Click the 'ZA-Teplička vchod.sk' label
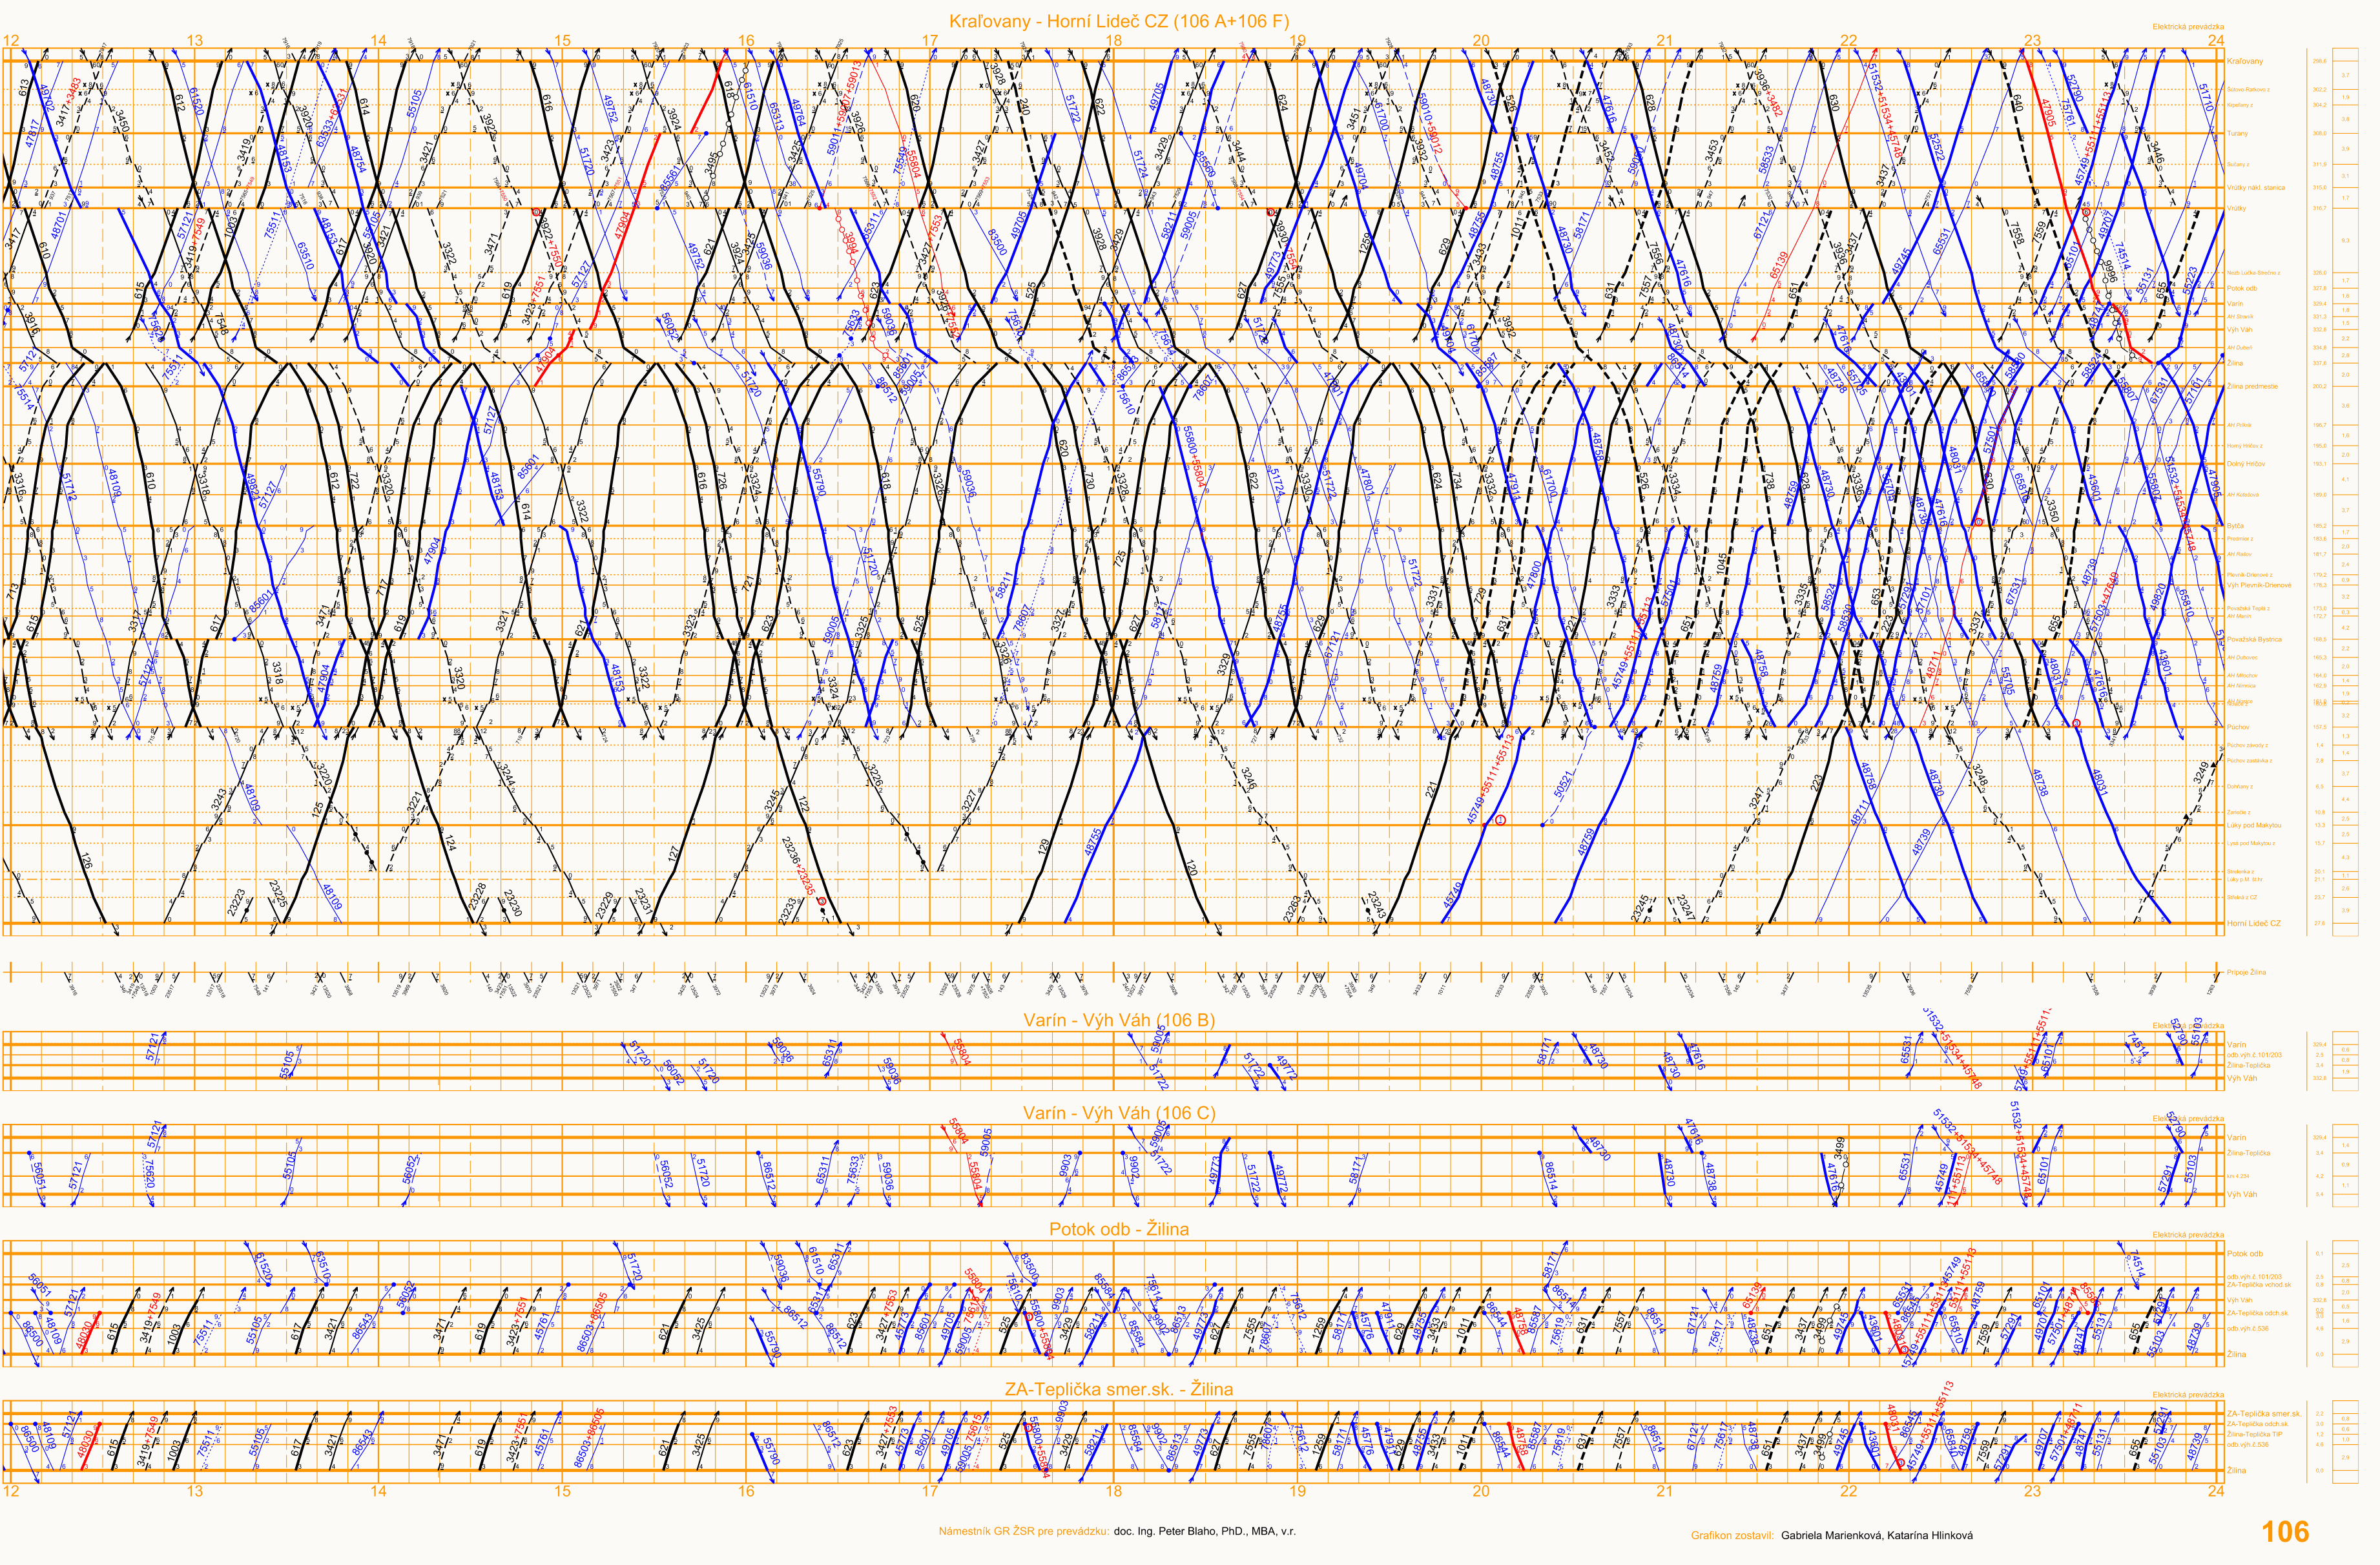Image resolution: width=2380 pixels, height=1565 pixels. pyautogui.click(x=2259, y=1285)
